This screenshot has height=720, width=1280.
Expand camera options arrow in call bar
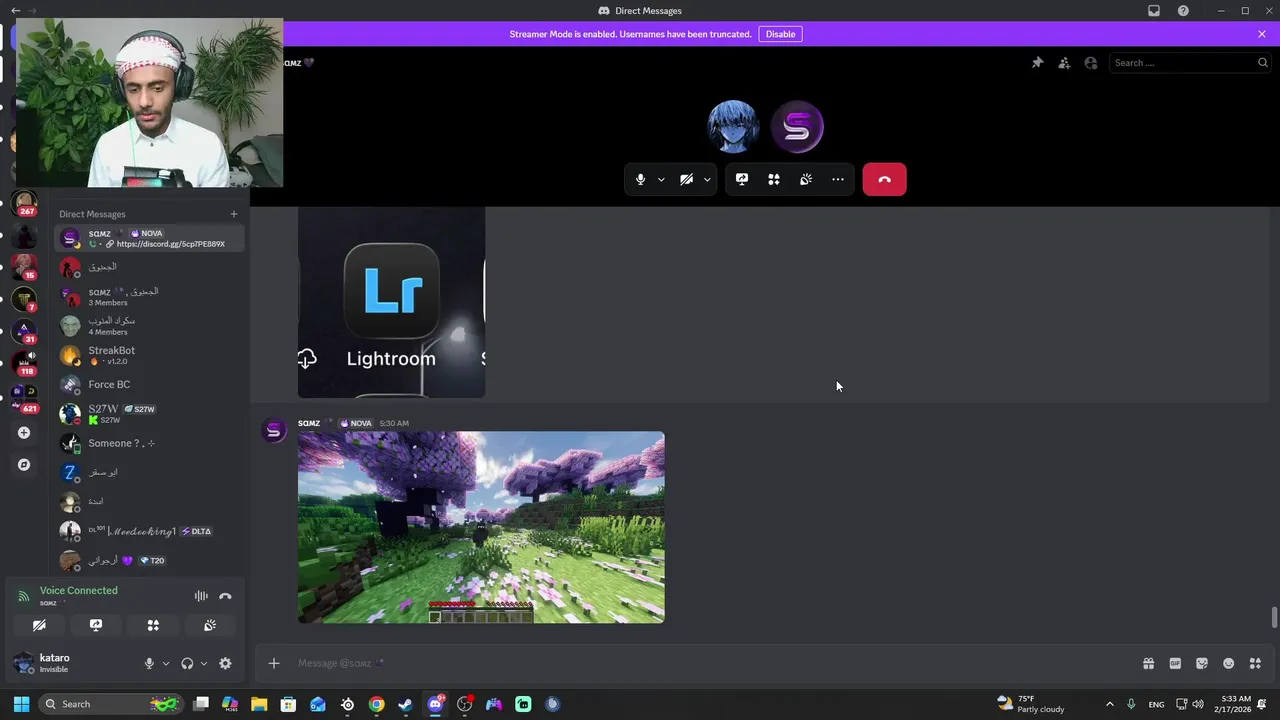tap(707, 179)
